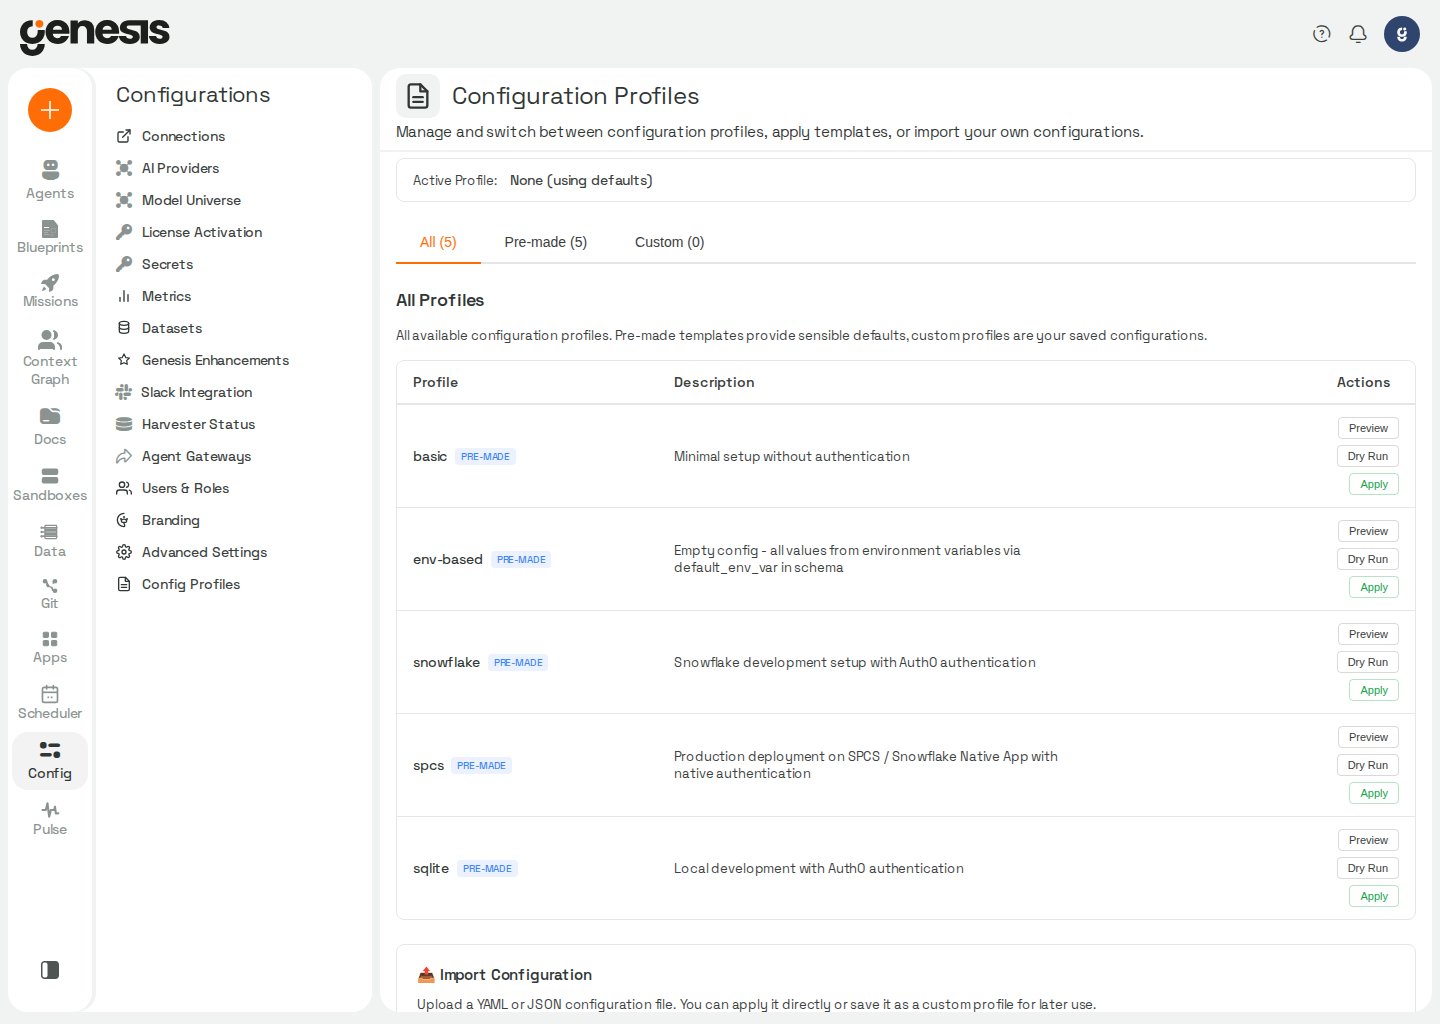Switch to the Pre-made (5) tab
Screen dimensions: 1440x1024
546,242
